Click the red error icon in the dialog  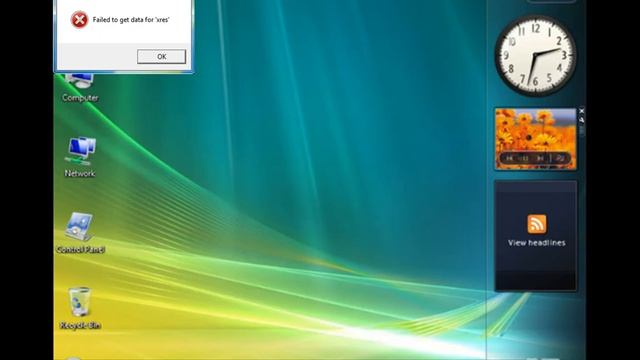coord(79,20)
